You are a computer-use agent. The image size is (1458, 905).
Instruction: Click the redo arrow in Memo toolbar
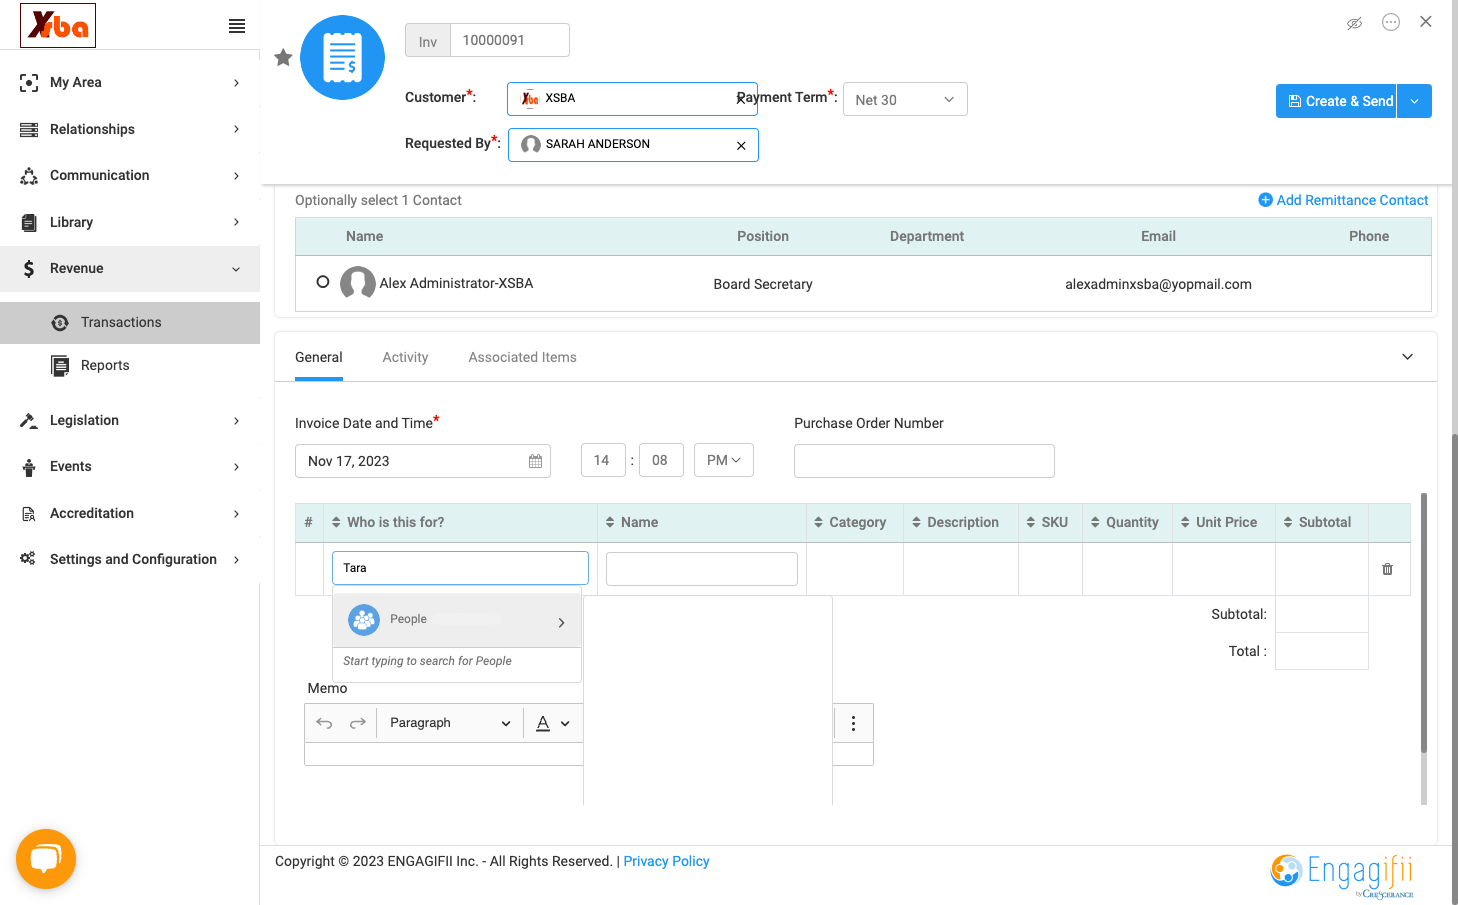(357, 723)
